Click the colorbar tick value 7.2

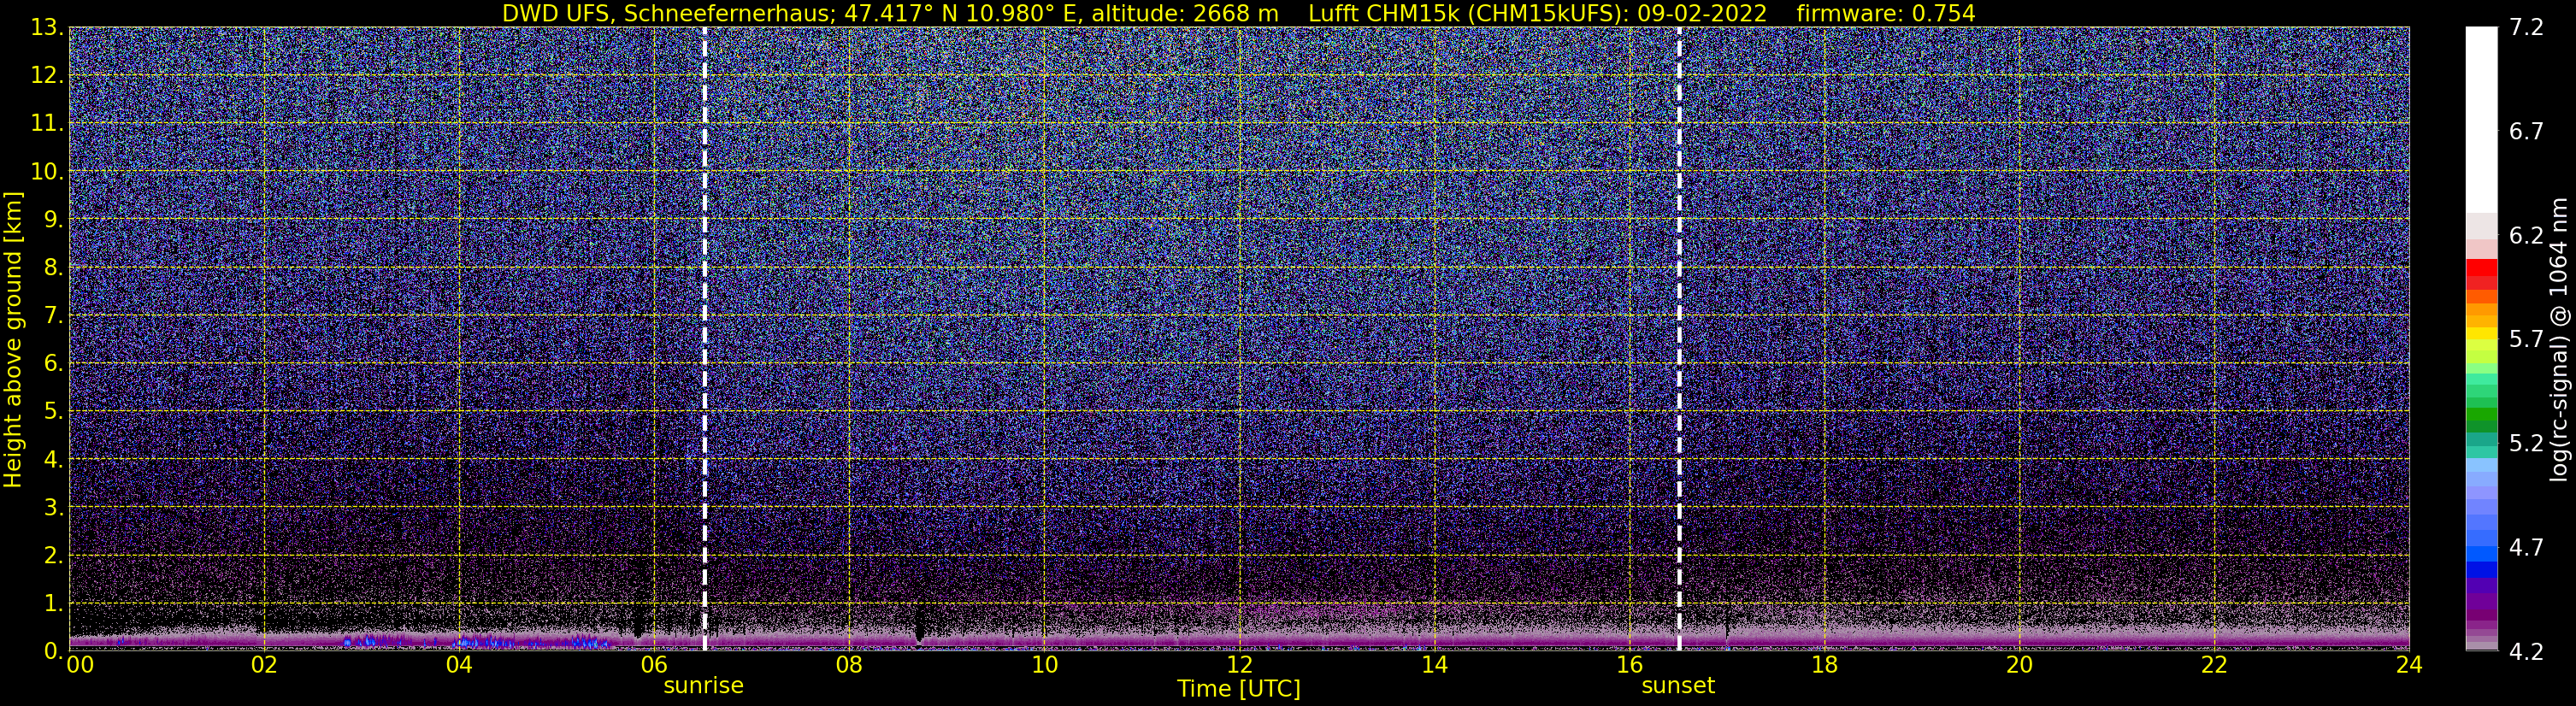[2526, 28]
